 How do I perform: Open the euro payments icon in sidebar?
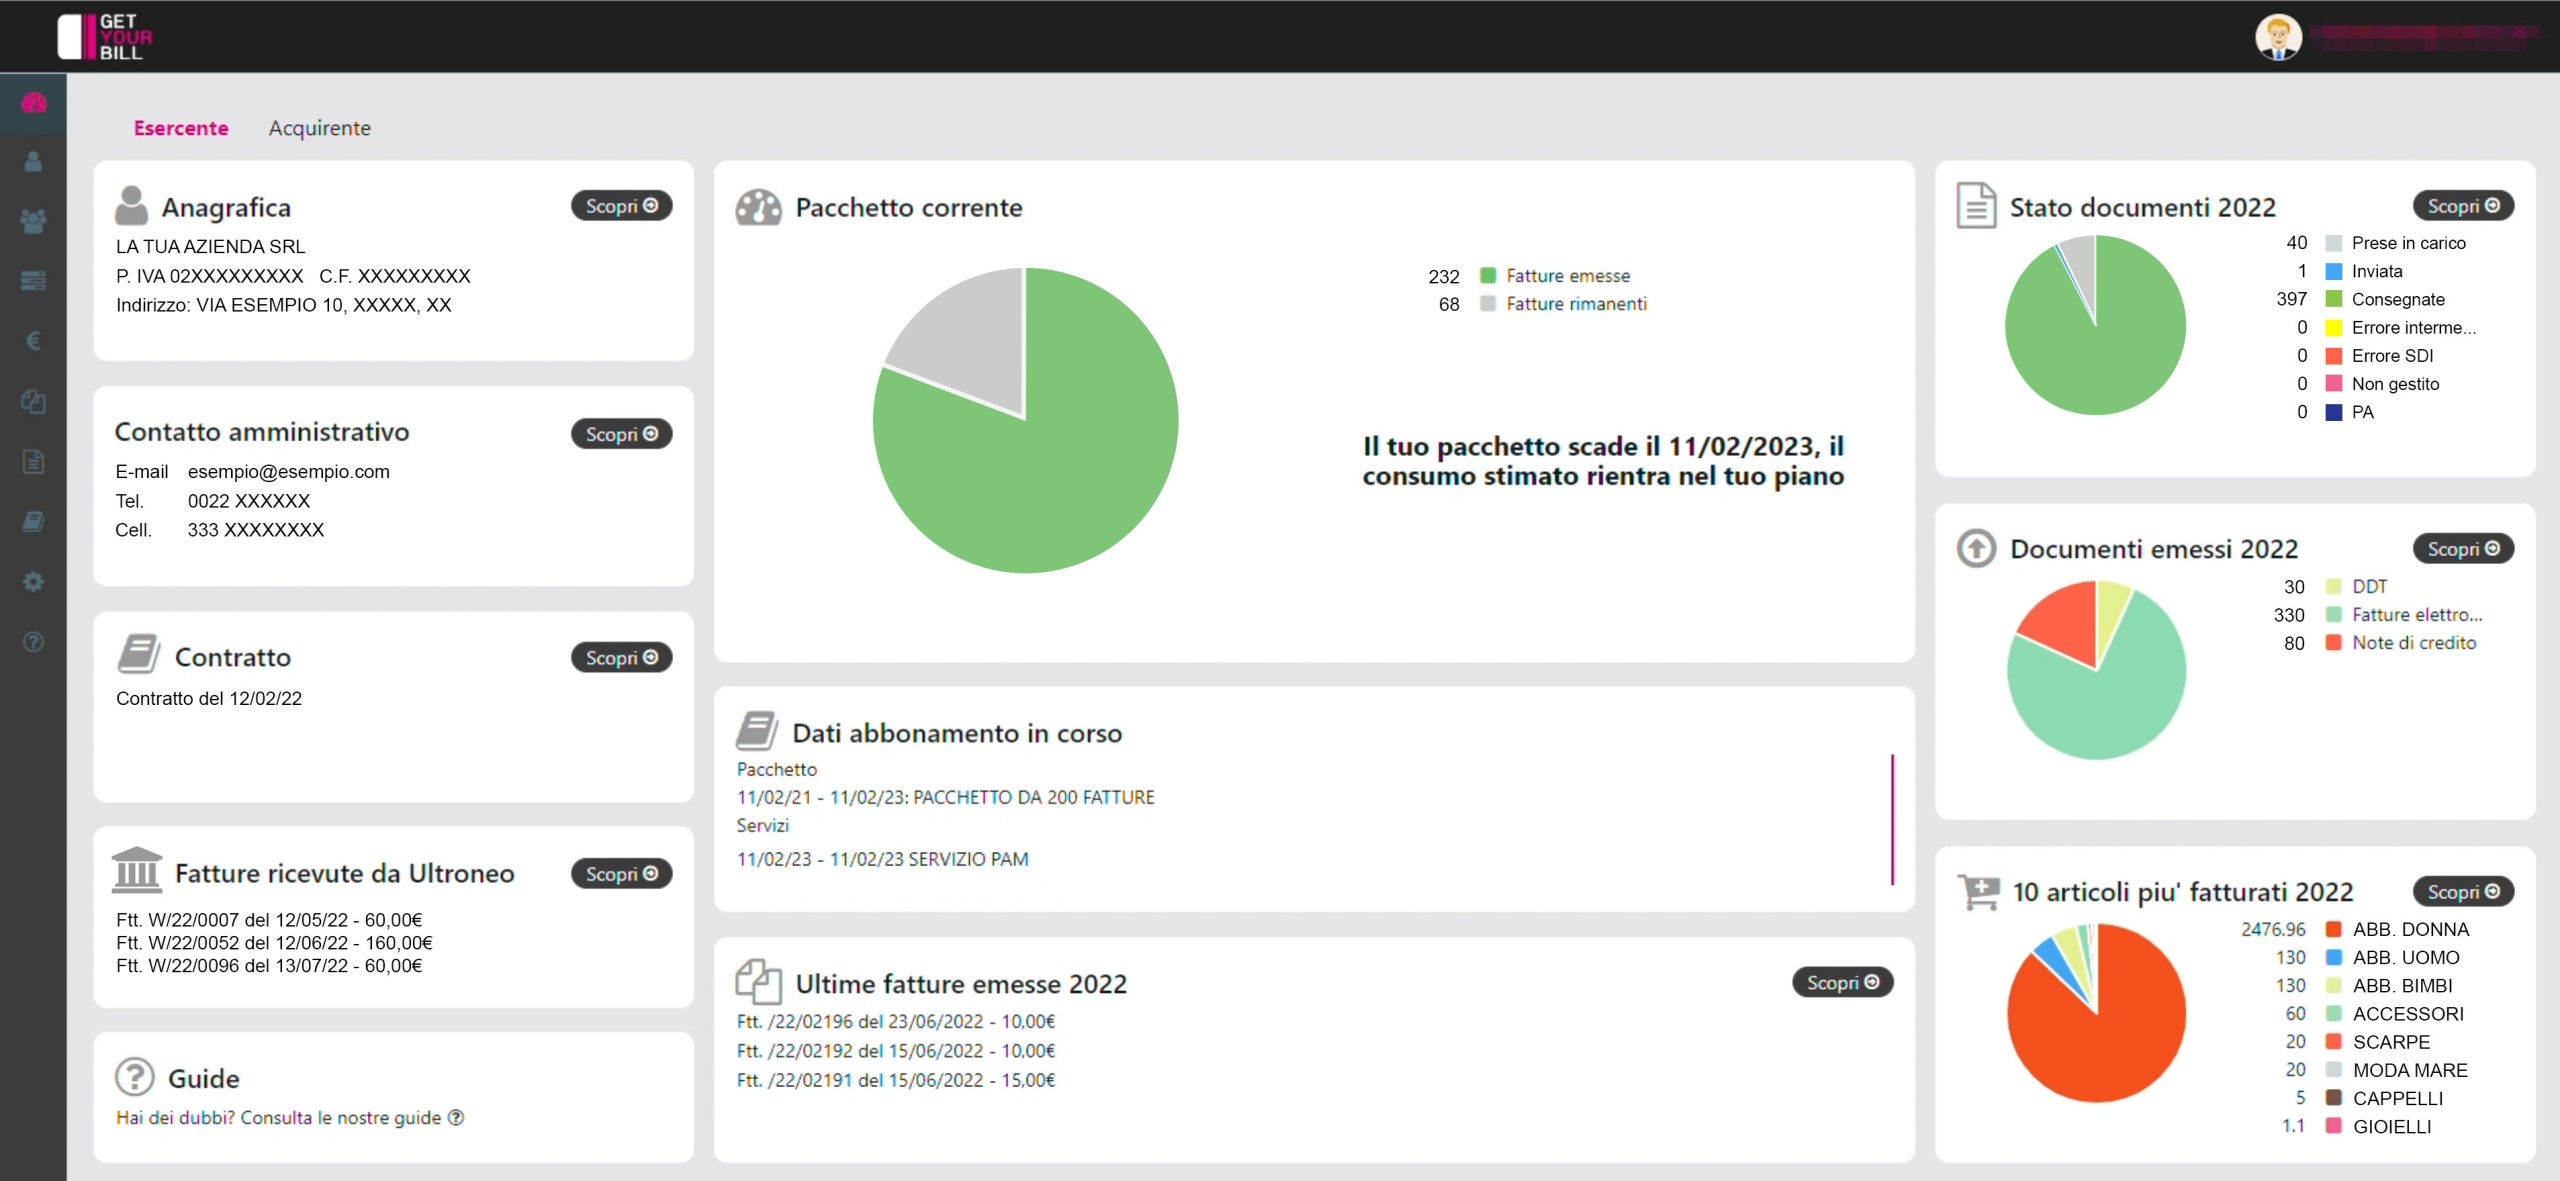pyautogui.click(x=33, y=341)
